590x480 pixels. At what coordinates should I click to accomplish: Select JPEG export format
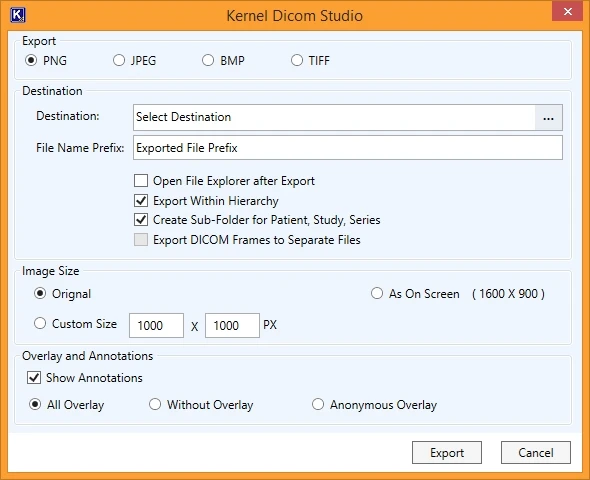coord(119,60)
